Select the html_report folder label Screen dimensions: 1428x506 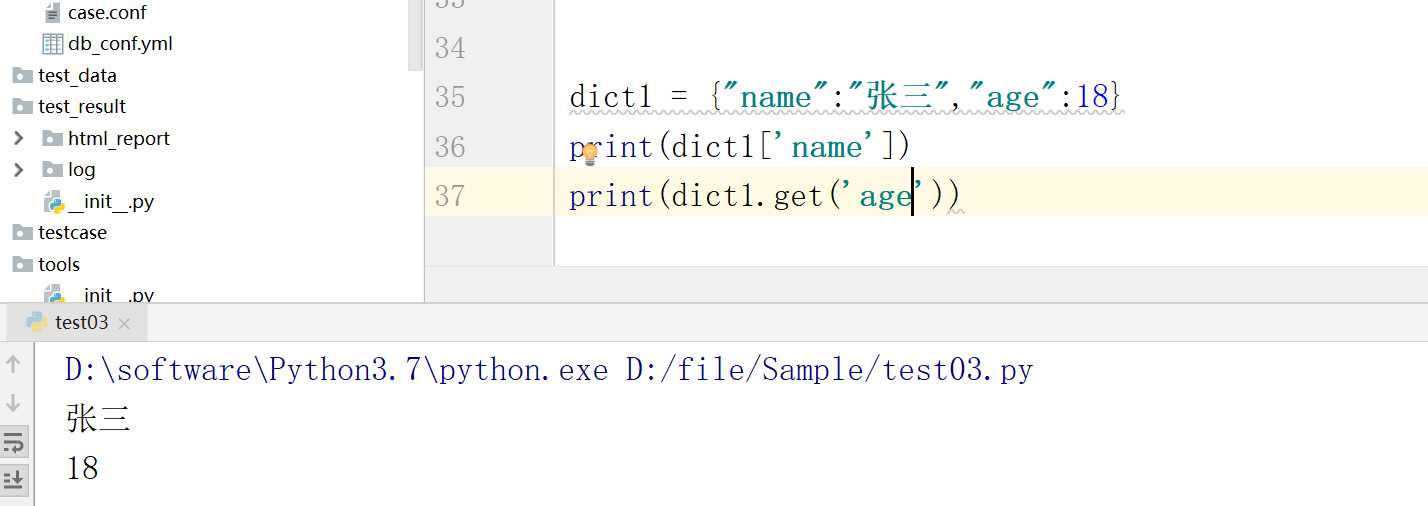(x=119, y=138)
